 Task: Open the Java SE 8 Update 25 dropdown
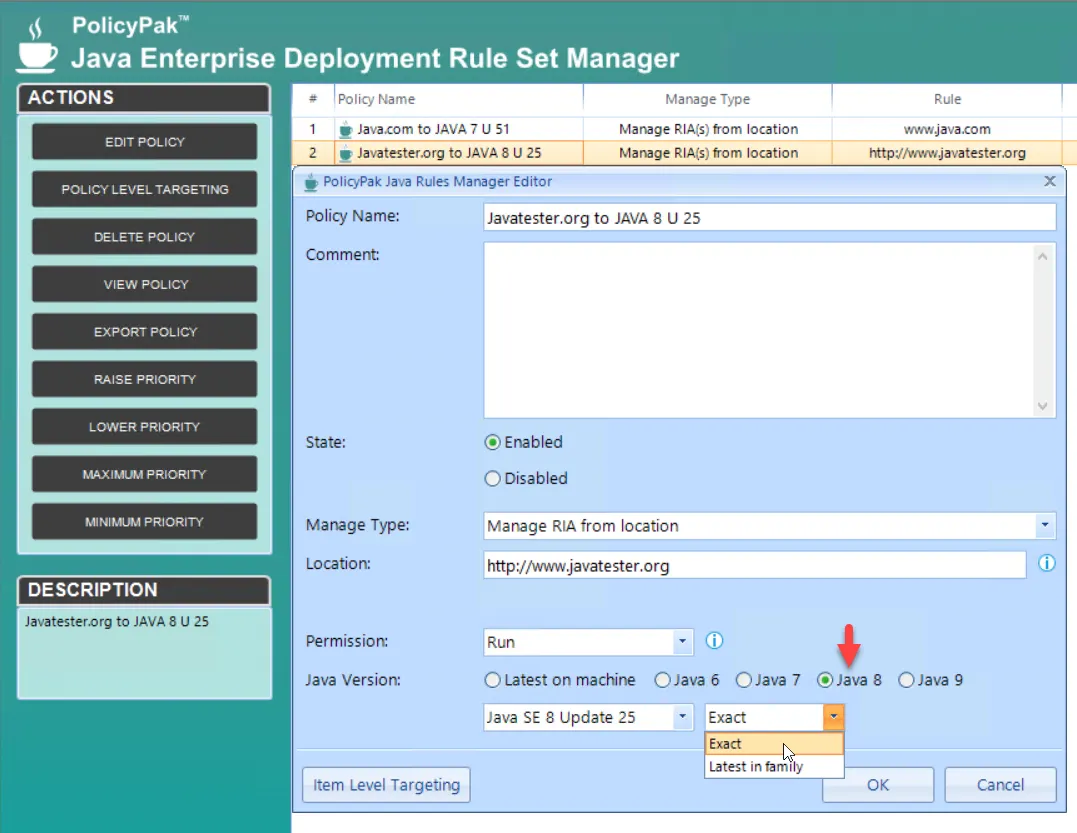(x=682, y=717)
